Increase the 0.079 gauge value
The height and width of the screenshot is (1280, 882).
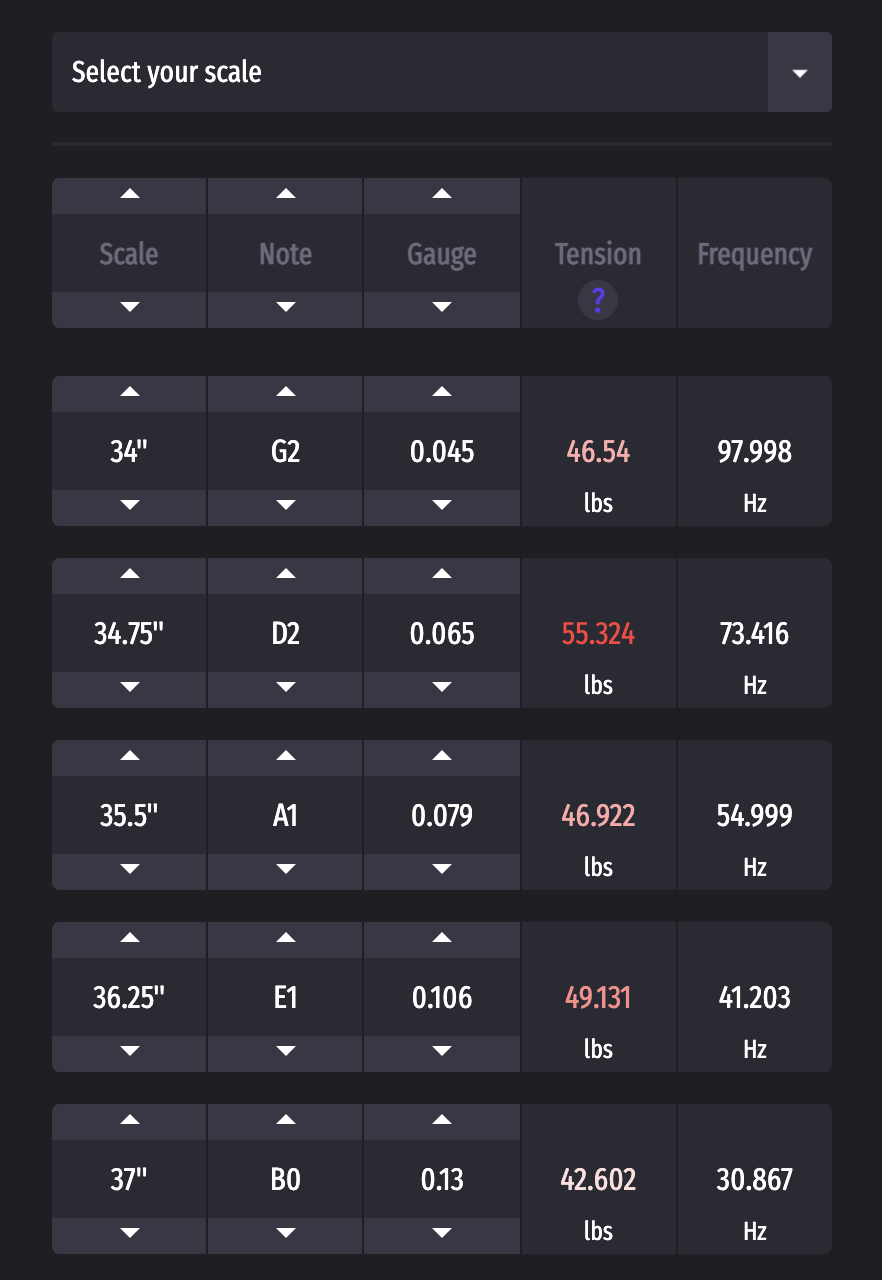pos(442,757)
